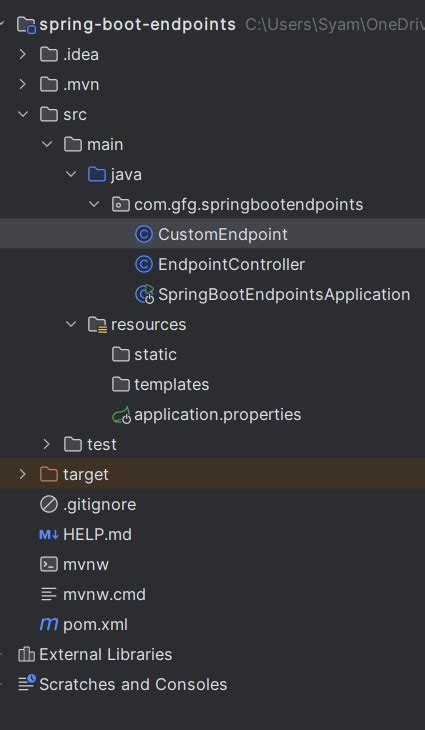
Task: Click the Spring leaf icon of application.properties
Action: pyautogui.click(x=121, y=414)
